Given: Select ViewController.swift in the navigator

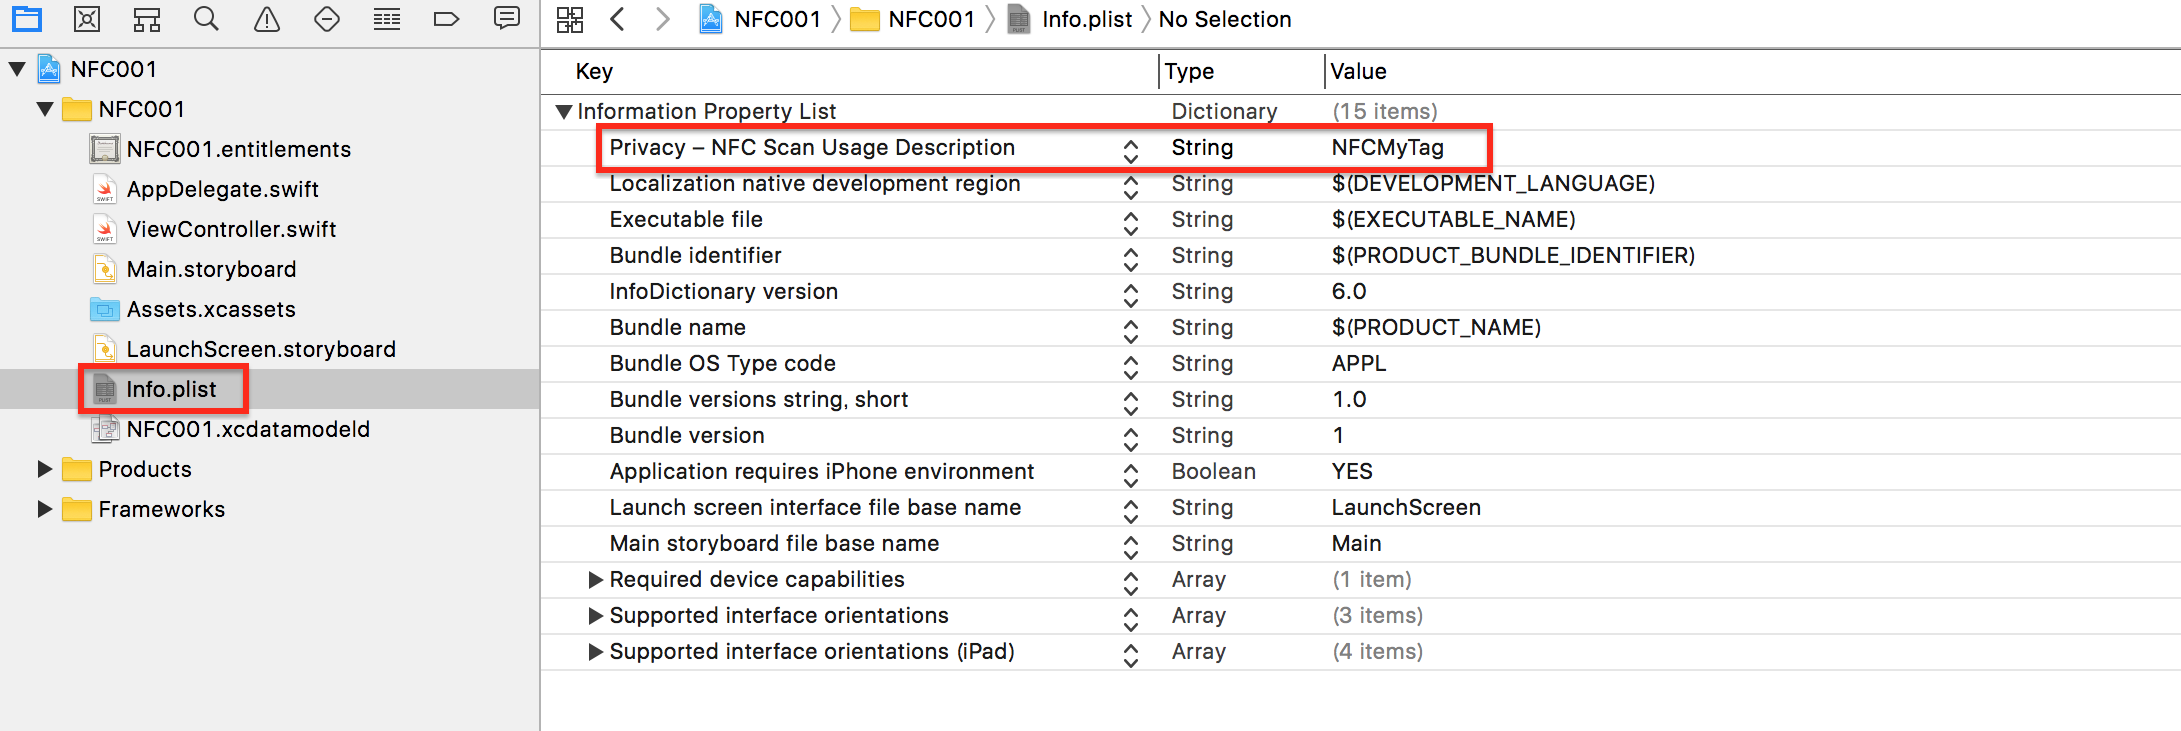Looking at the screenshot, I should [231, 229].
